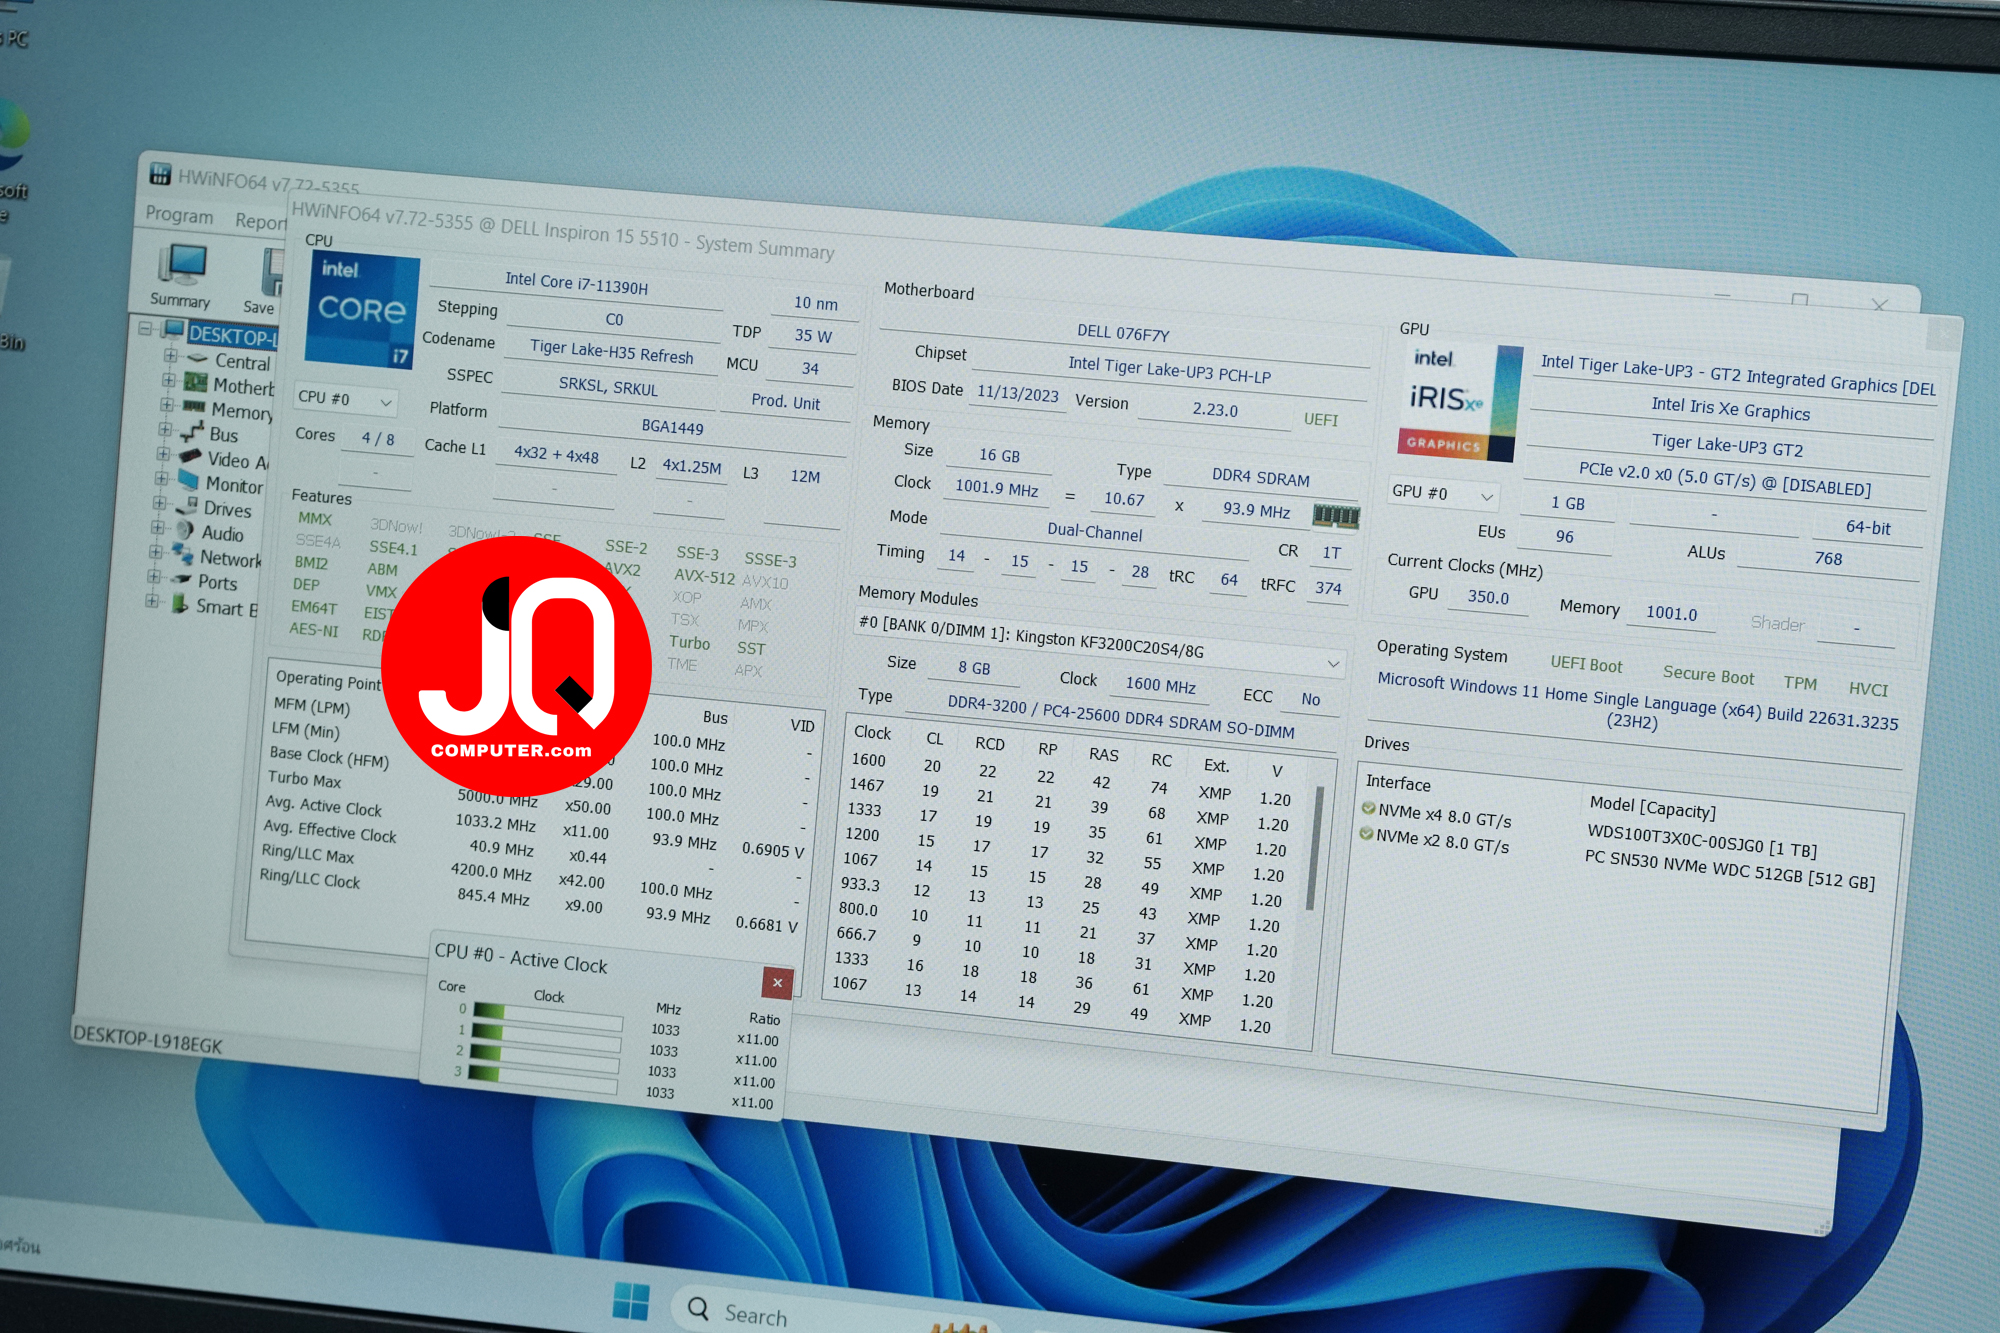This screenshot has height=1333, width=2000.
Task: Close the CPU #0 Active Clock panel
Action: point(777,982)
